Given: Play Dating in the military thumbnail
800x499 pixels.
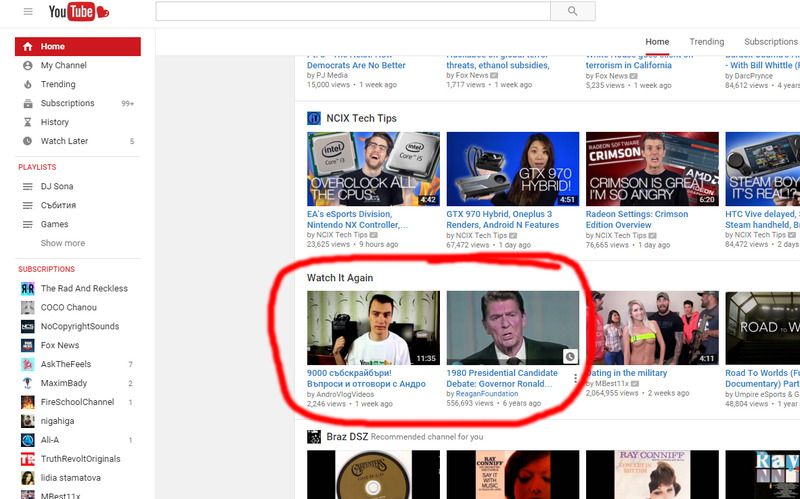Looking at the screenshot, I should click(654, 328).
